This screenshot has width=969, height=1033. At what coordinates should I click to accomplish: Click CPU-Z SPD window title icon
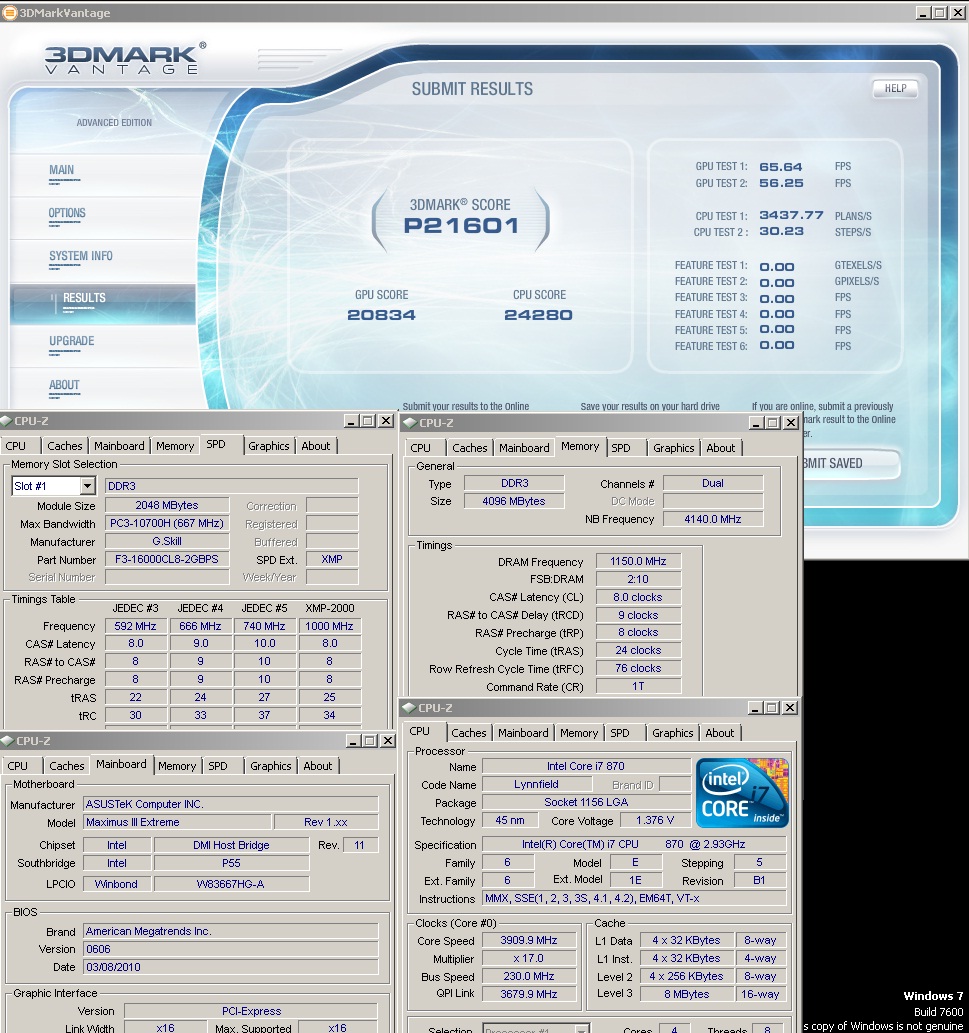(6, 420)
